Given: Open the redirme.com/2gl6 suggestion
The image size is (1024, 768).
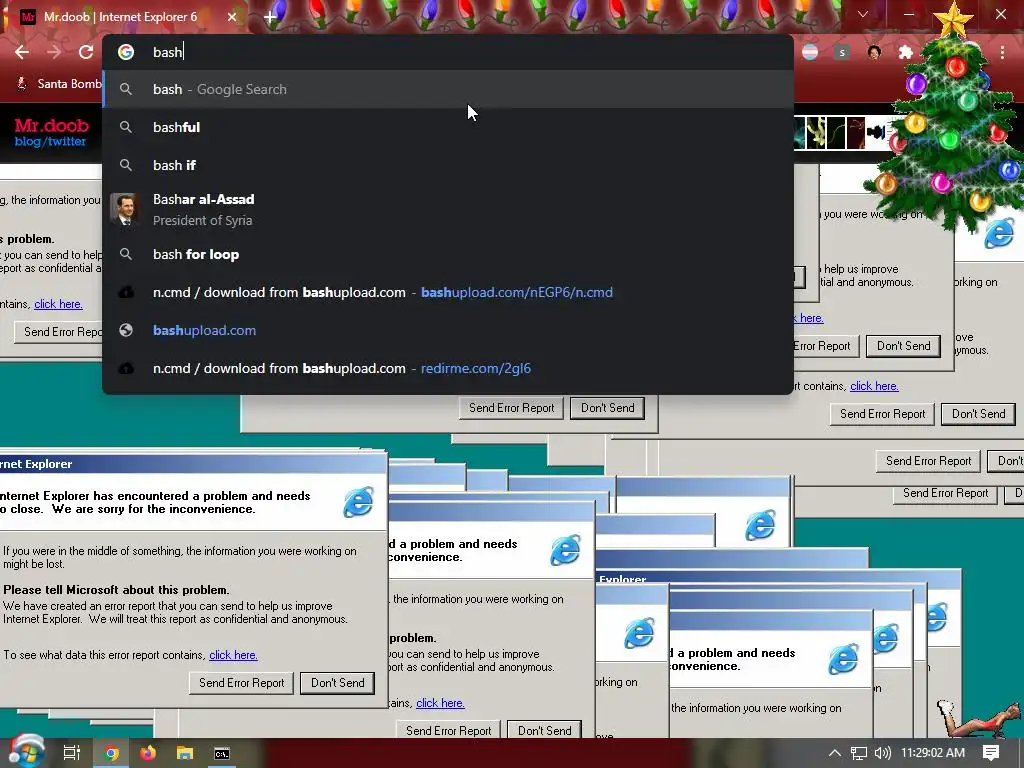Looking at the screenshot, I should [447, 368].
